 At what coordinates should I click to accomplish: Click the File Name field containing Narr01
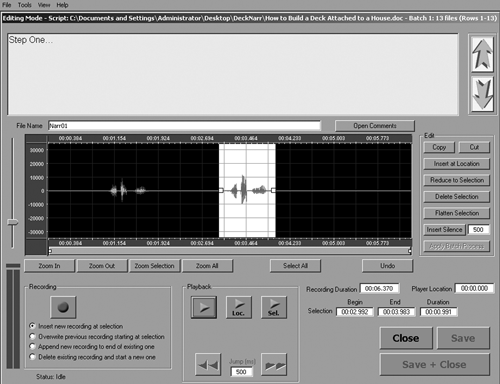184,126
